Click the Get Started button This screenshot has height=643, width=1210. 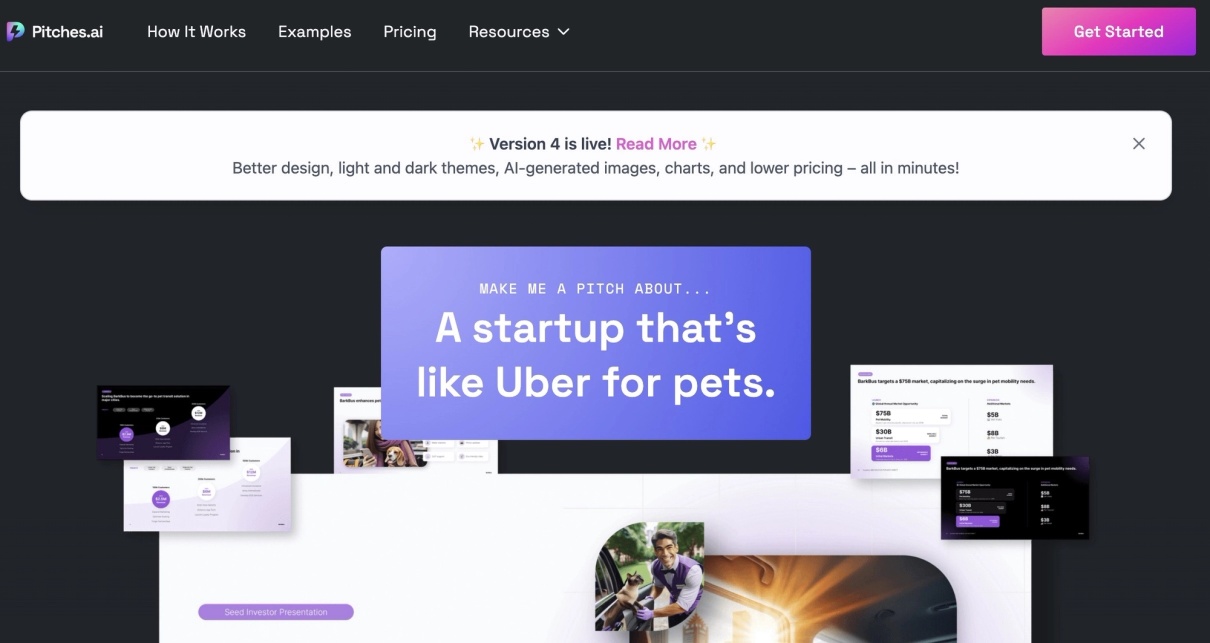[x=1118, y=32]
